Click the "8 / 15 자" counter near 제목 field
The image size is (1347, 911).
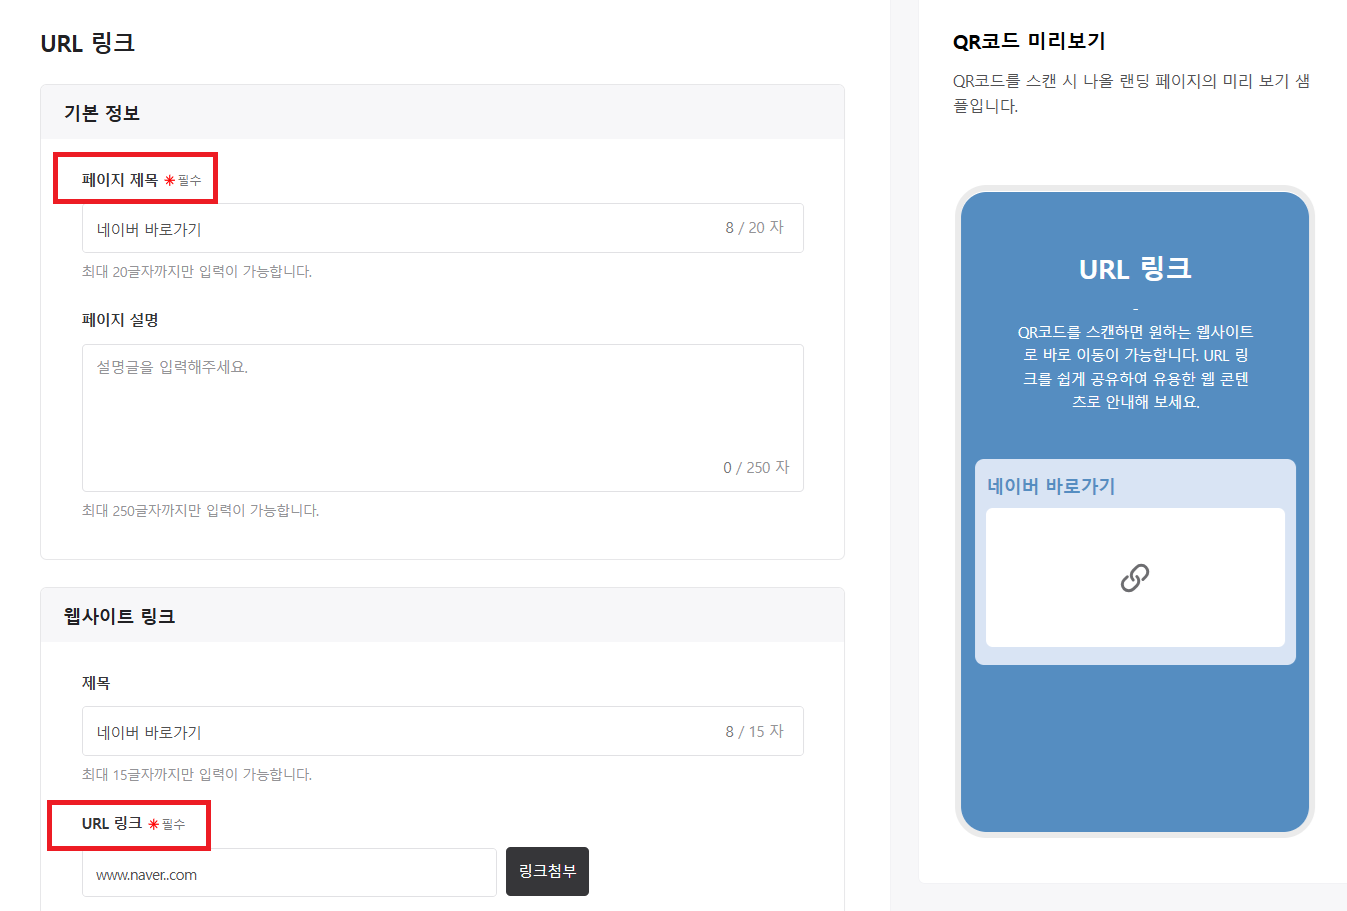pyautogui.click(x=757, y=731)
